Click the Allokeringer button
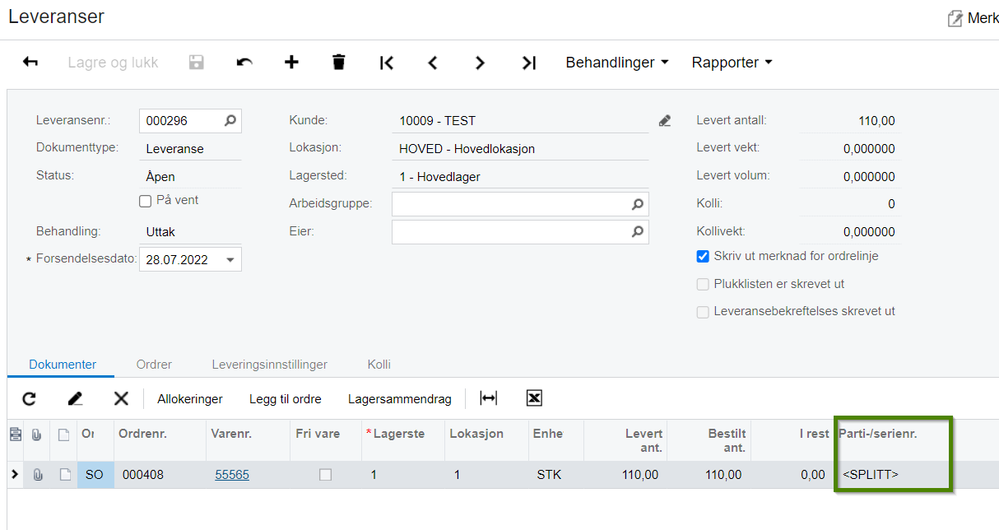The image size is (999, 530). pos(190,399)
